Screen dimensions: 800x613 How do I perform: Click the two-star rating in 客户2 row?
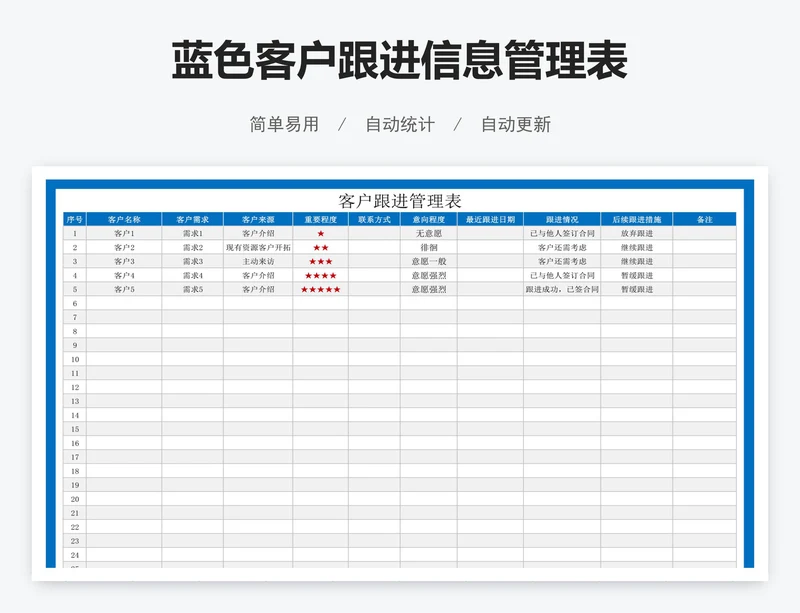tap(320, 248)
